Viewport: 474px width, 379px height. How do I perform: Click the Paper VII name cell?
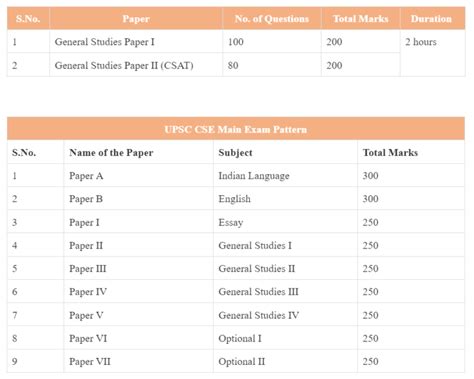[x=138, y=361]
